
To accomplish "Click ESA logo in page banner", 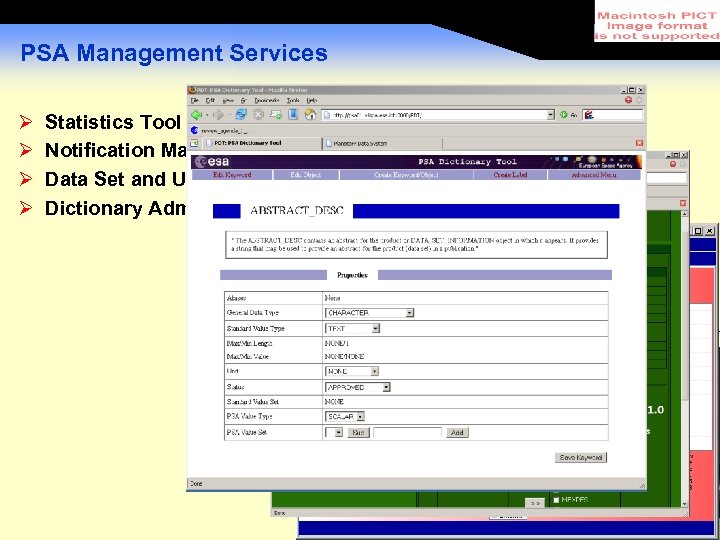I will (x=212, y=162).
